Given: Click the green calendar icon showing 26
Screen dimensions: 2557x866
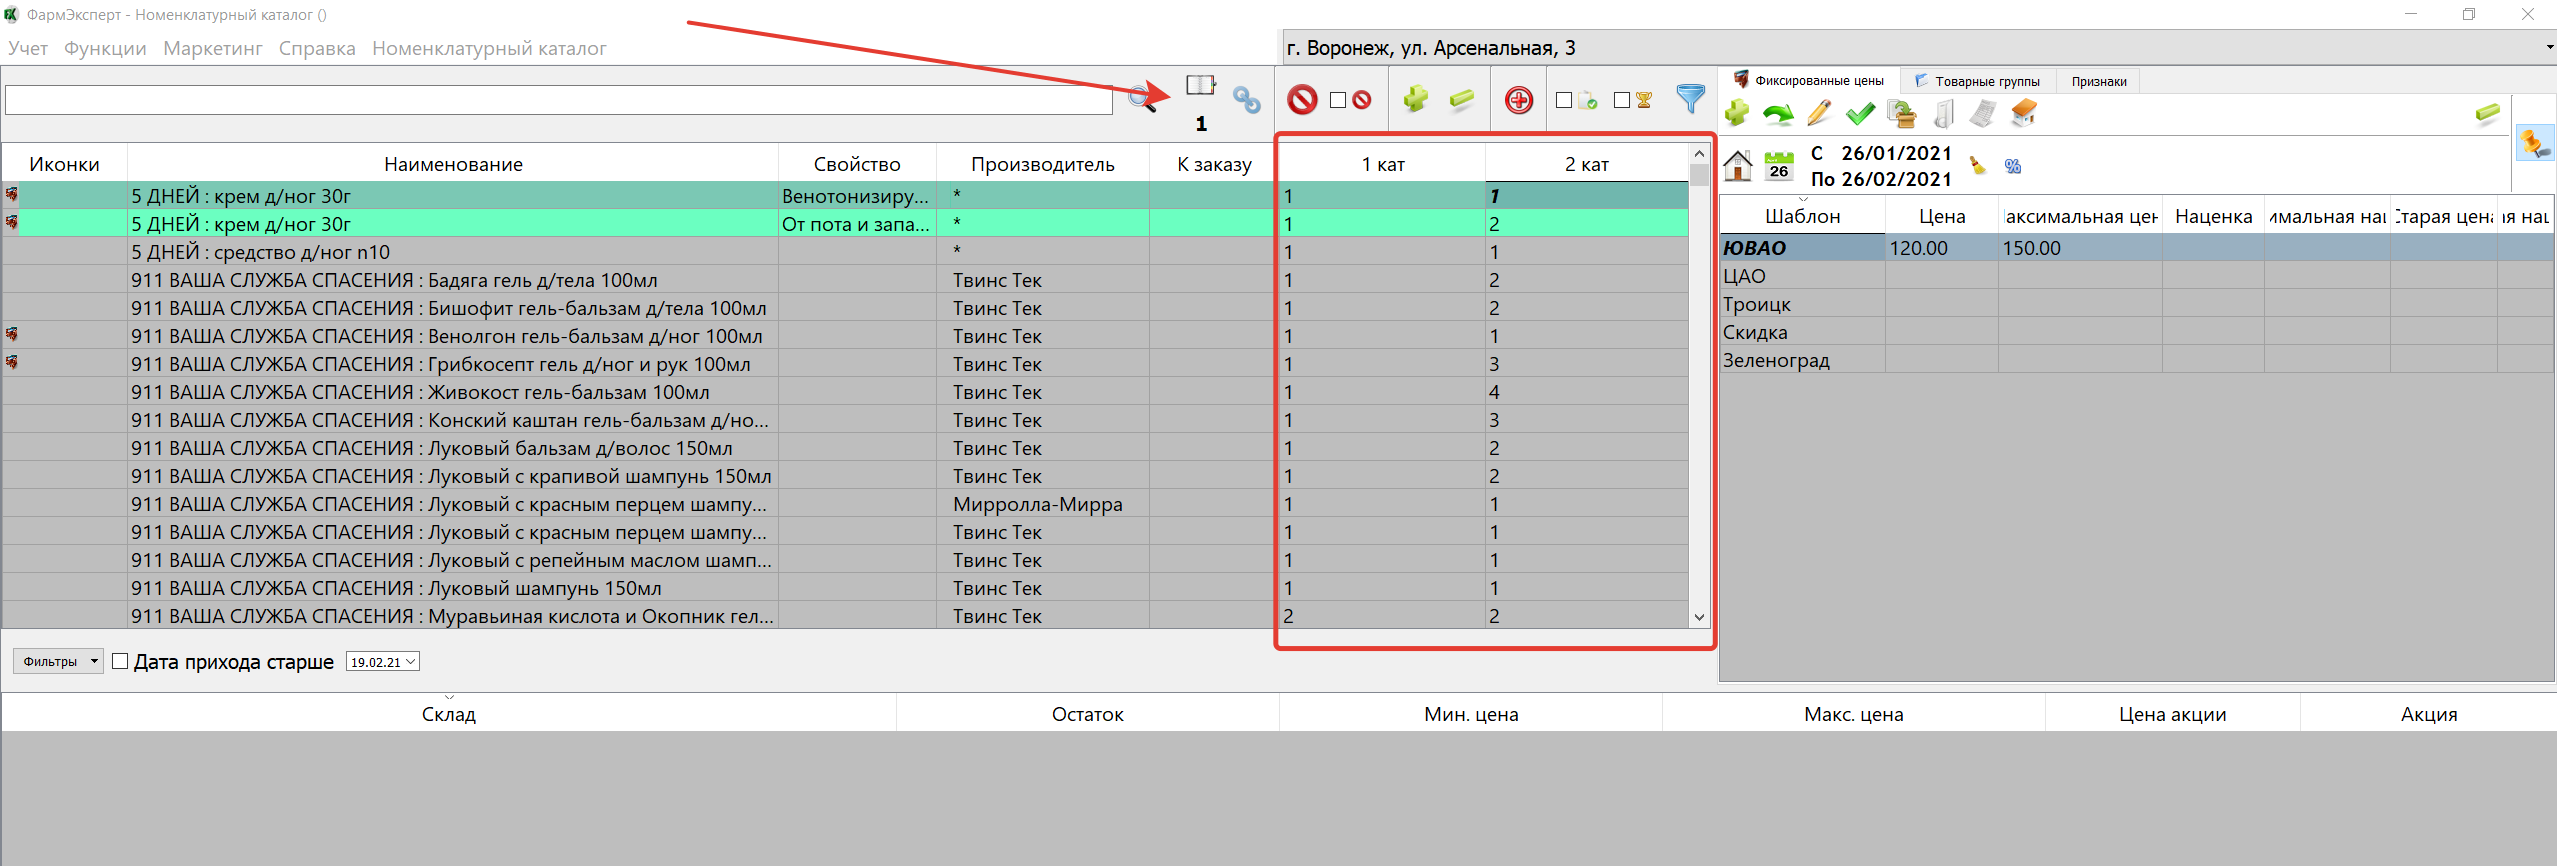Looking at the screenshot, I should 1779,165.
